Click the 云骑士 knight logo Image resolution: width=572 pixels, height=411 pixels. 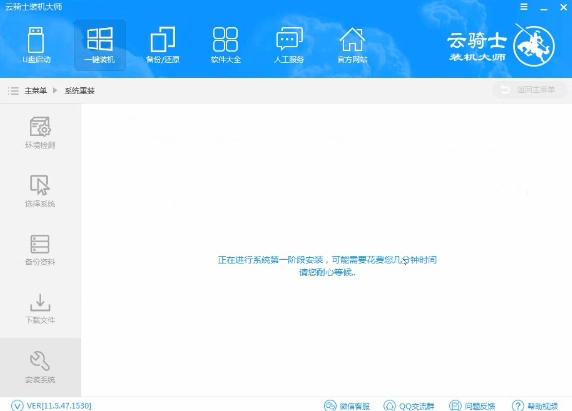click(534, 46)
